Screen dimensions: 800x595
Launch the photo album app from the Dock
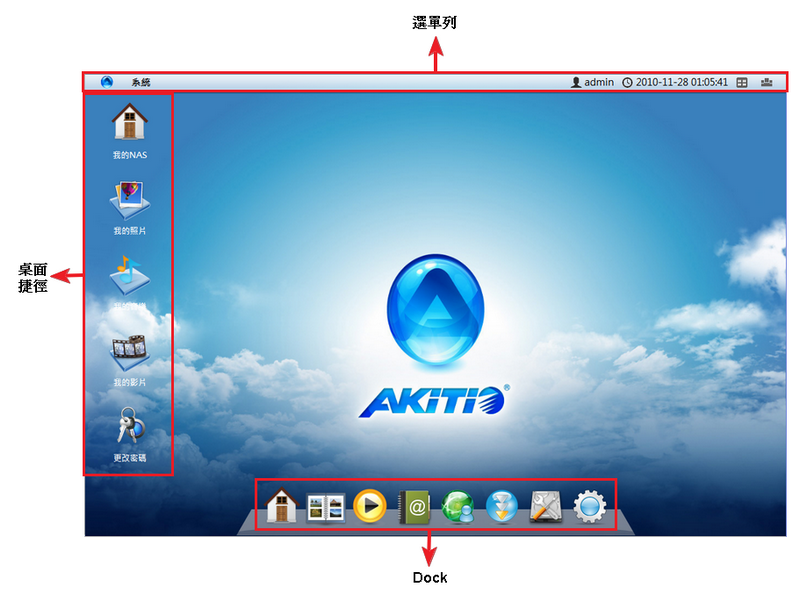click(325, 508)
